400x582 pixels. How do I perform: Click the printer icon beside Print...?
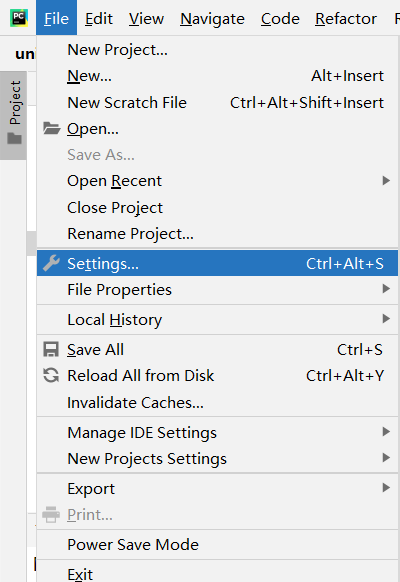pyautogui.click(x=51, y=514)
